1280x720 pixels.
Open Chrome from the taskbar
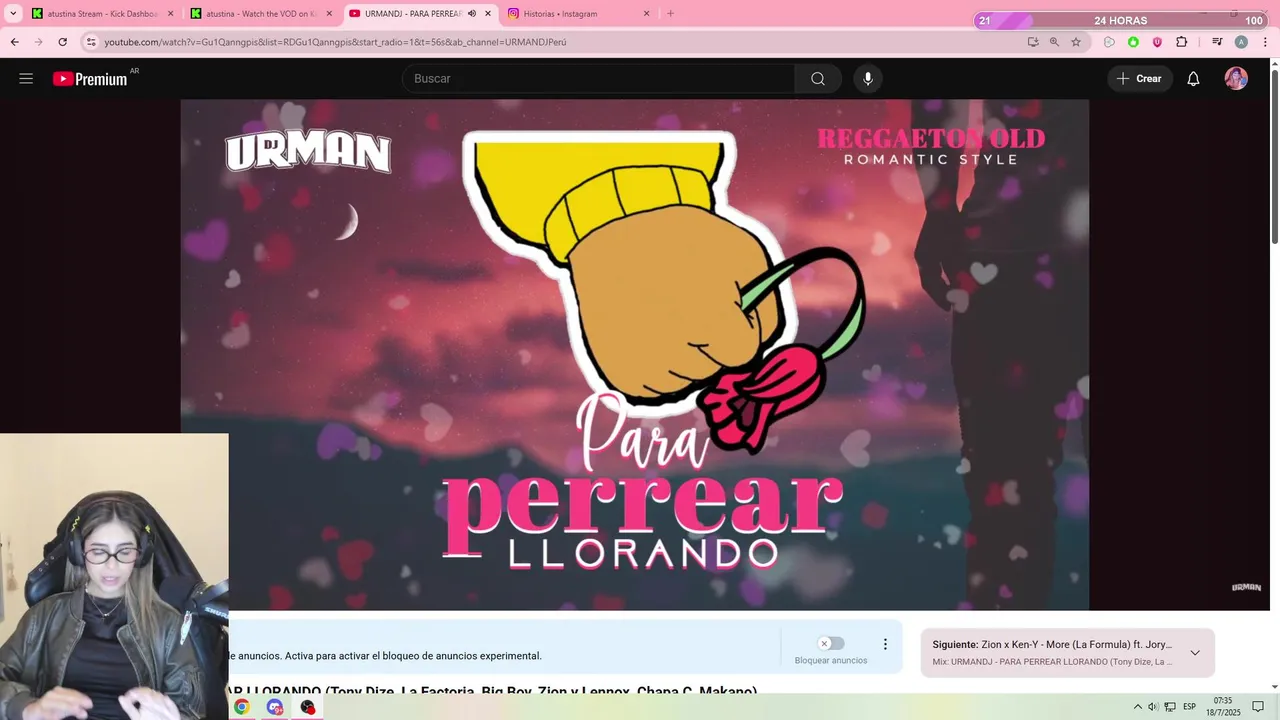coord(241,707)
